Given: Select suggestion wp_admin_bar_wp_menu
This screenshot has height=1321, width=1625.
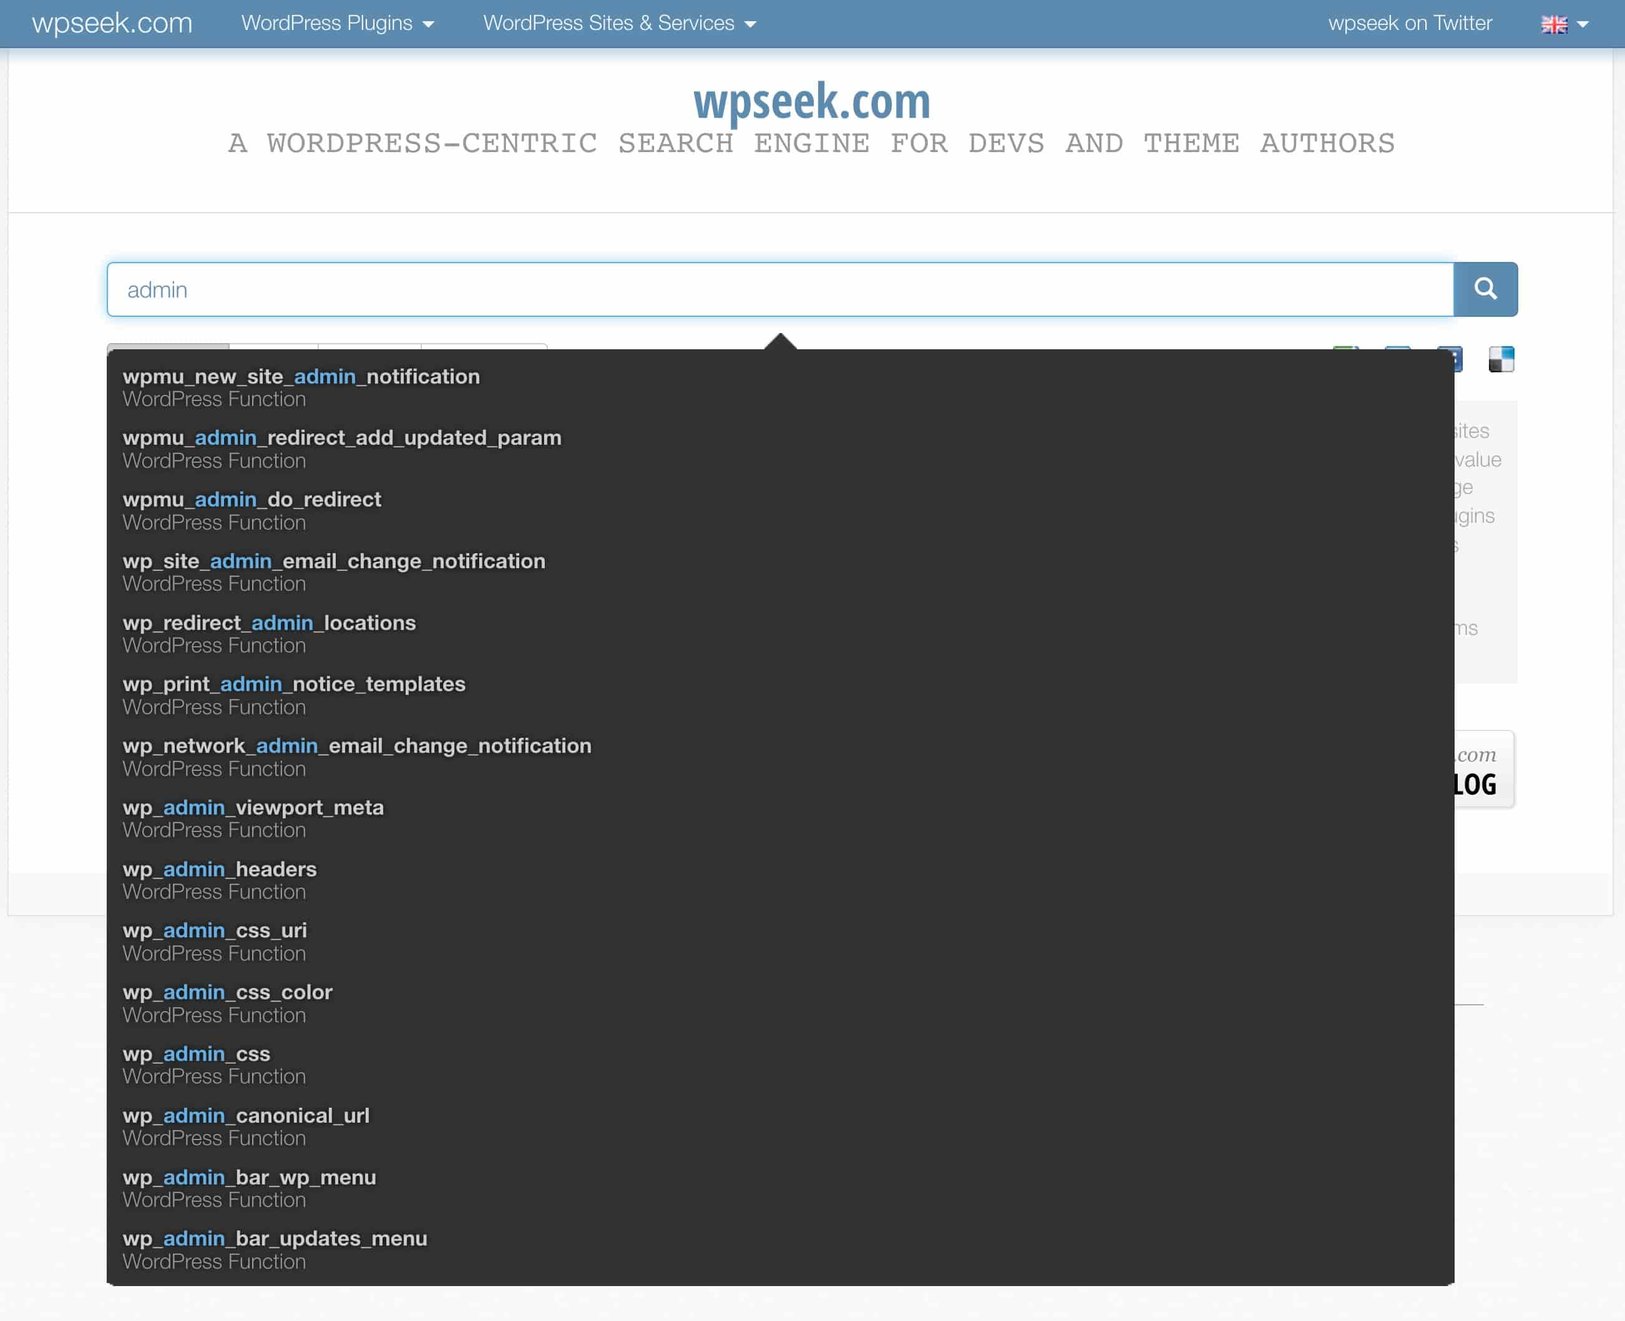Looking at the screenshot, I should tap(248, 1177).
